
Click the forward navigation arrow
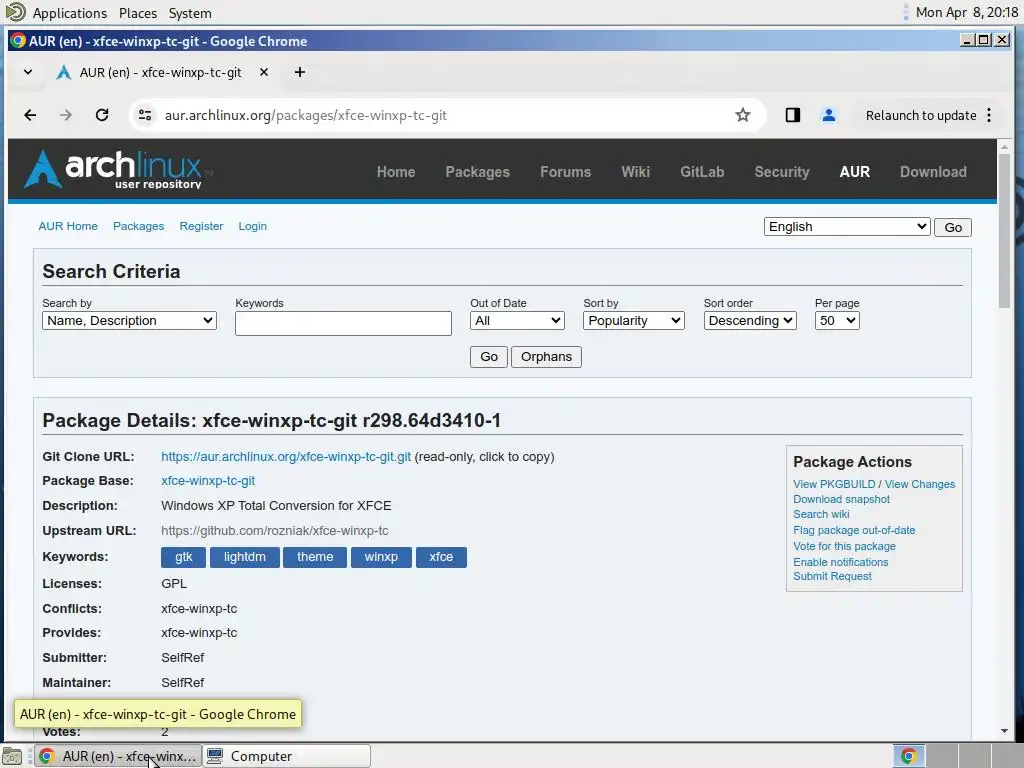pyautogui.click(x=66, y=116)
